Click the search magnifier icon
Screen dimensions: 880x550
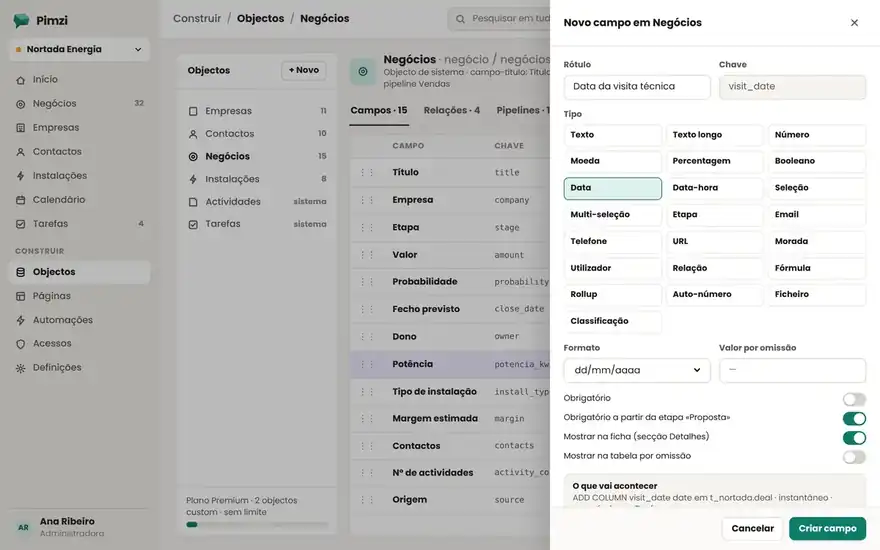coord(460,19)
